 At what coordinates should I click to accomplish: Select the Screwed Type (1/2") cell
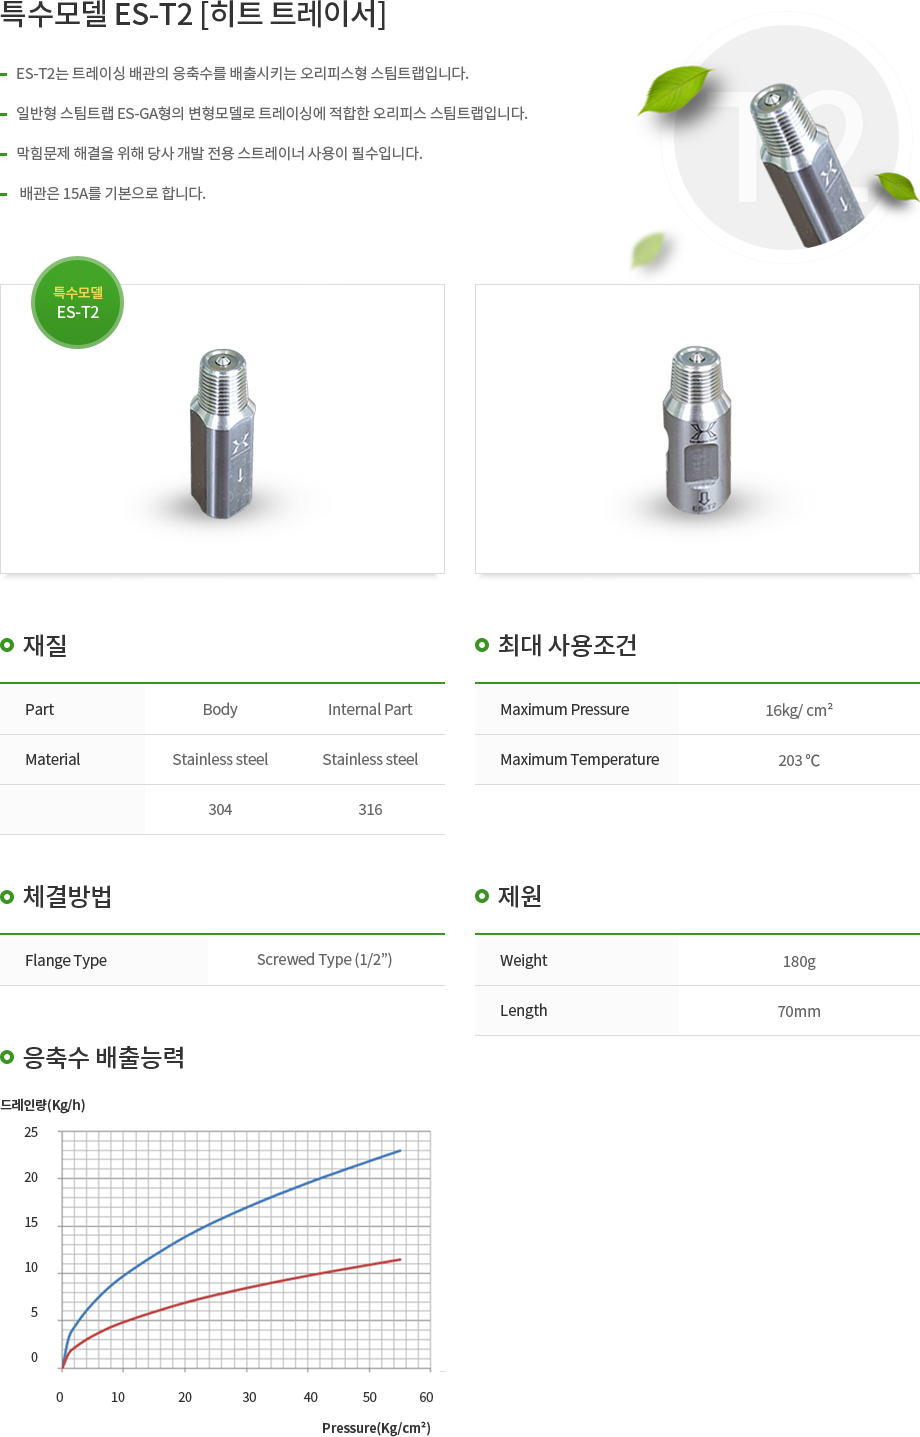[x=325, y=960]
